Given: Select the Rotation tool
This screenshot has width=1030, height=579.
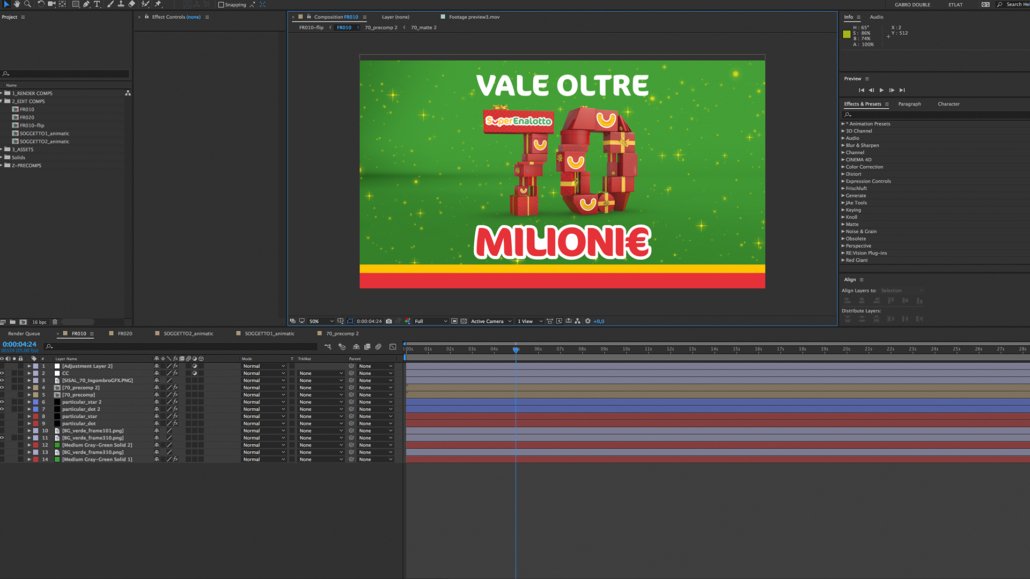Looking at the screenshot, I should click(x=41, y=4).
